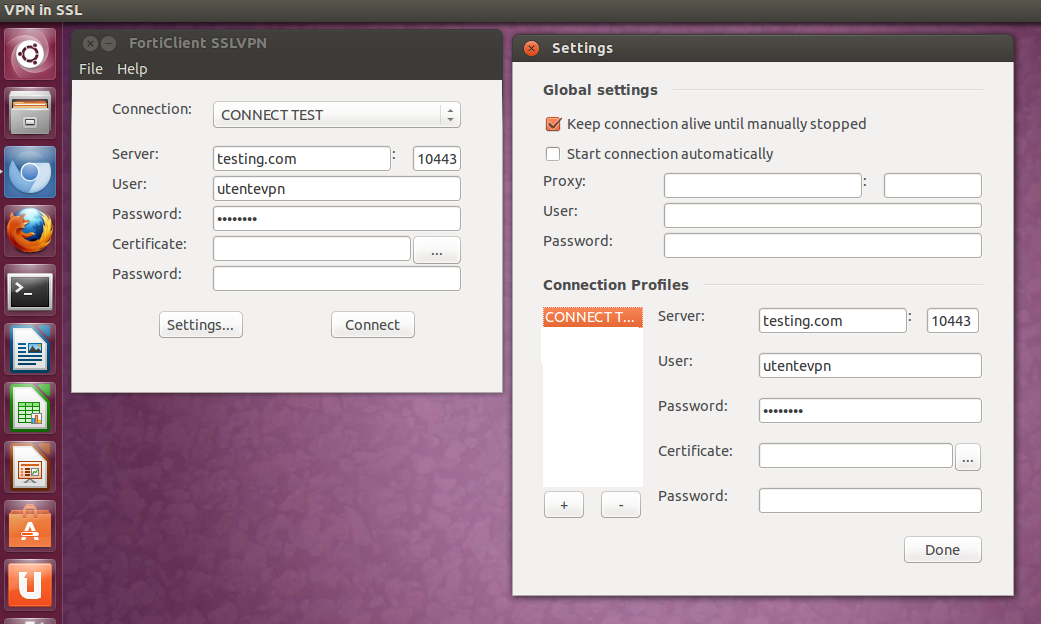
Task: Add a new connection profile with plus
Action: [564, 505]
